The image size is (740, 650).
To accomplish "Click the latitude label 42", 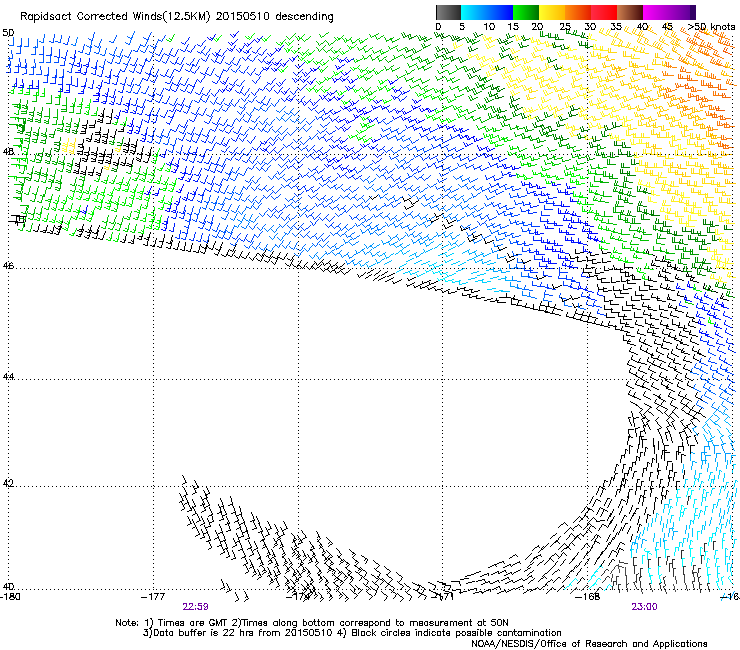I will pos(8,484).
